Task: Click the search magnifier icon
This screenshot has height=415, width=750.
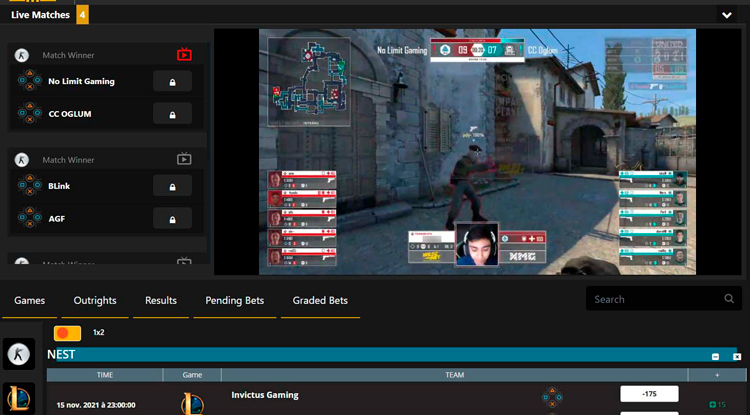Action: tap(729, 299)
